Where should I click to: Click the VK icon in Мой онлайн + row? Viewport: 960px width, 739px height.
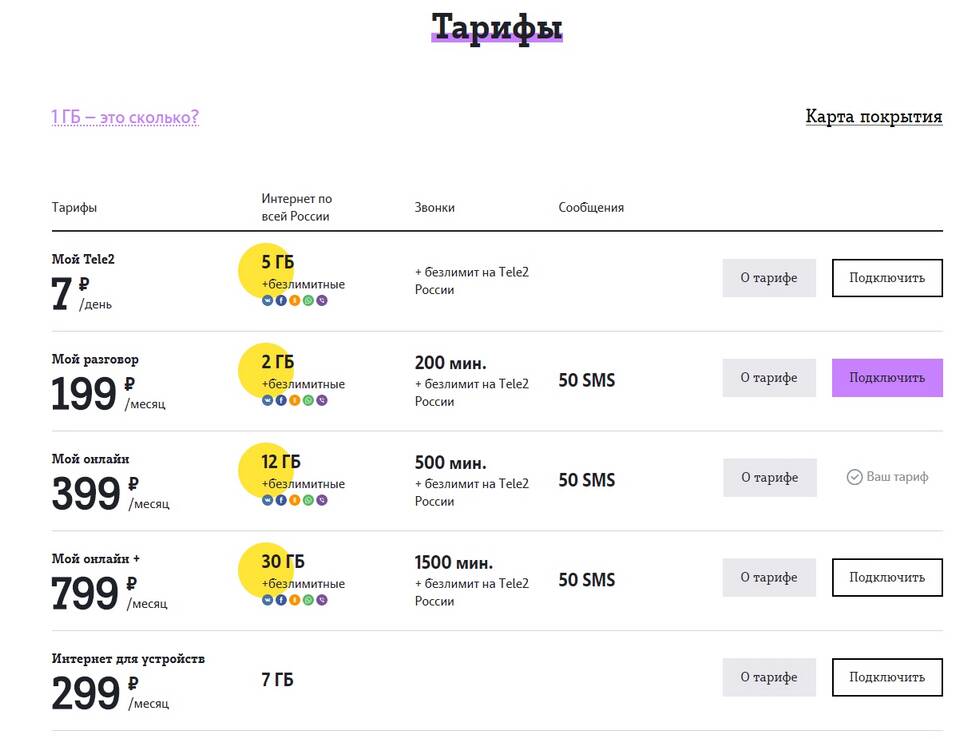tap(268, 600)
